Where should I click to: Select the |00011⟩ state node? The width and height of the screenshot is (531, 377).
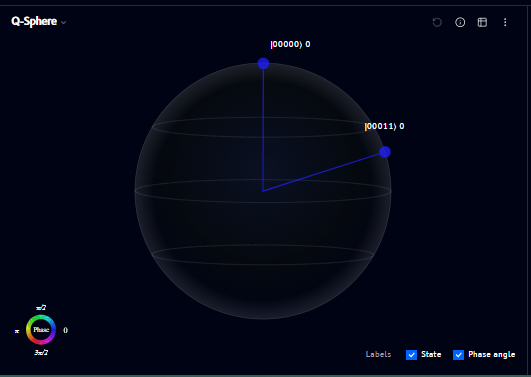point(385,152)
